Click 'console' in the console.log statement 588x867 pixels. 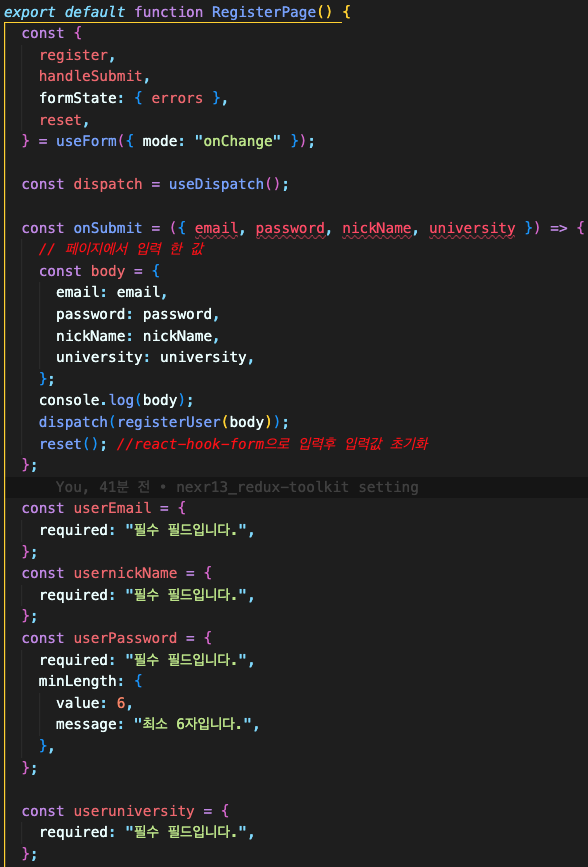pyautogui.click(x=69, y=400)
